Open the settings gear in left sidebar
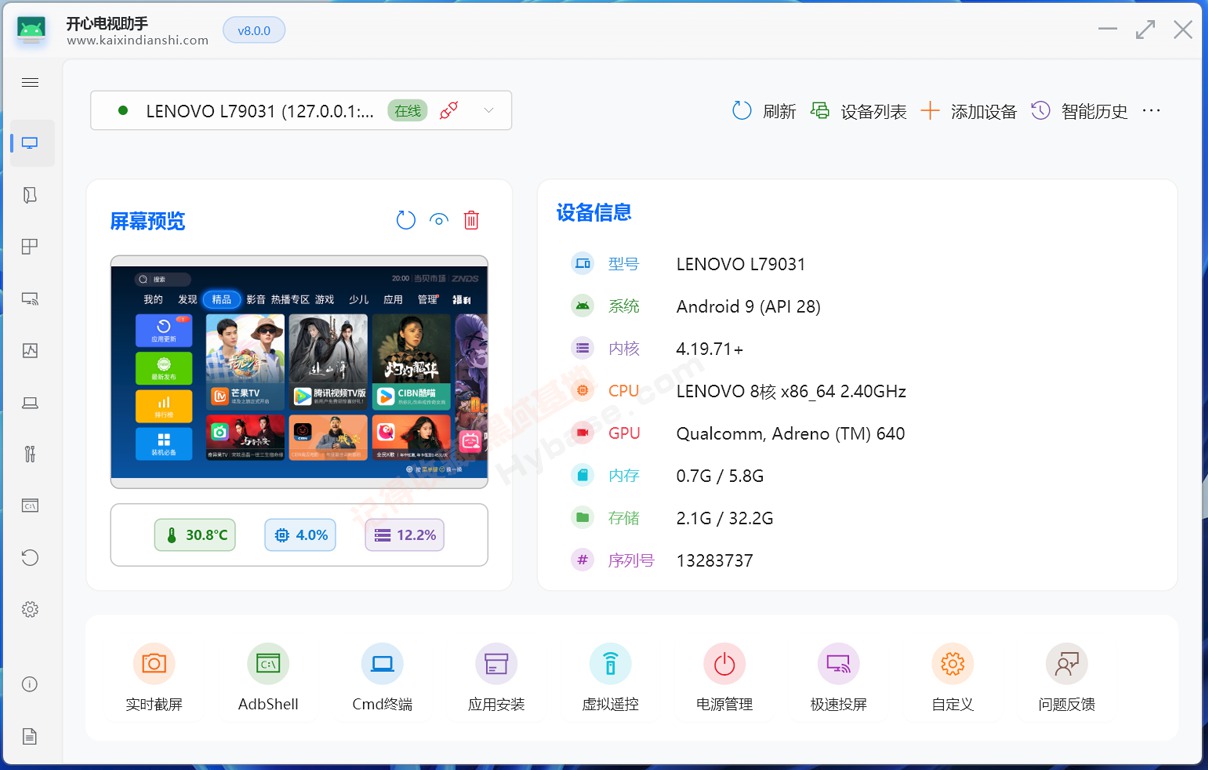 click(30, 609)
